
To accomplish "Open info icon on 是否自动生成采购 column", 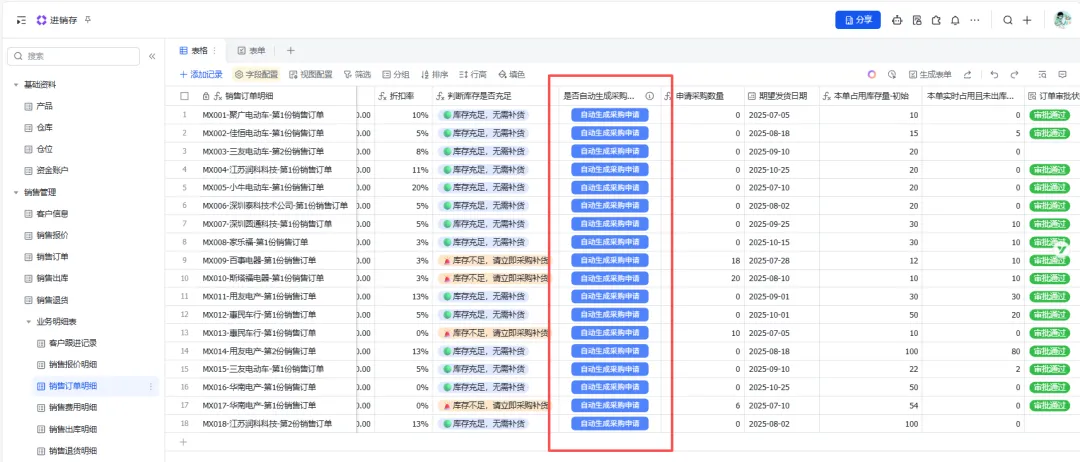I will (649, 96).
